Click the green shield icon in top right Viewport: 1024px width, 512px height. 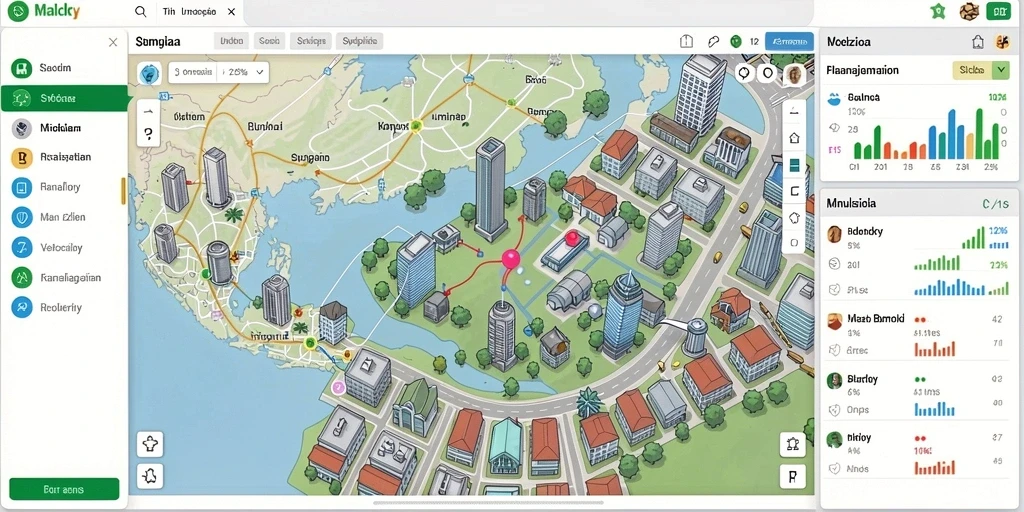(938, 10)
